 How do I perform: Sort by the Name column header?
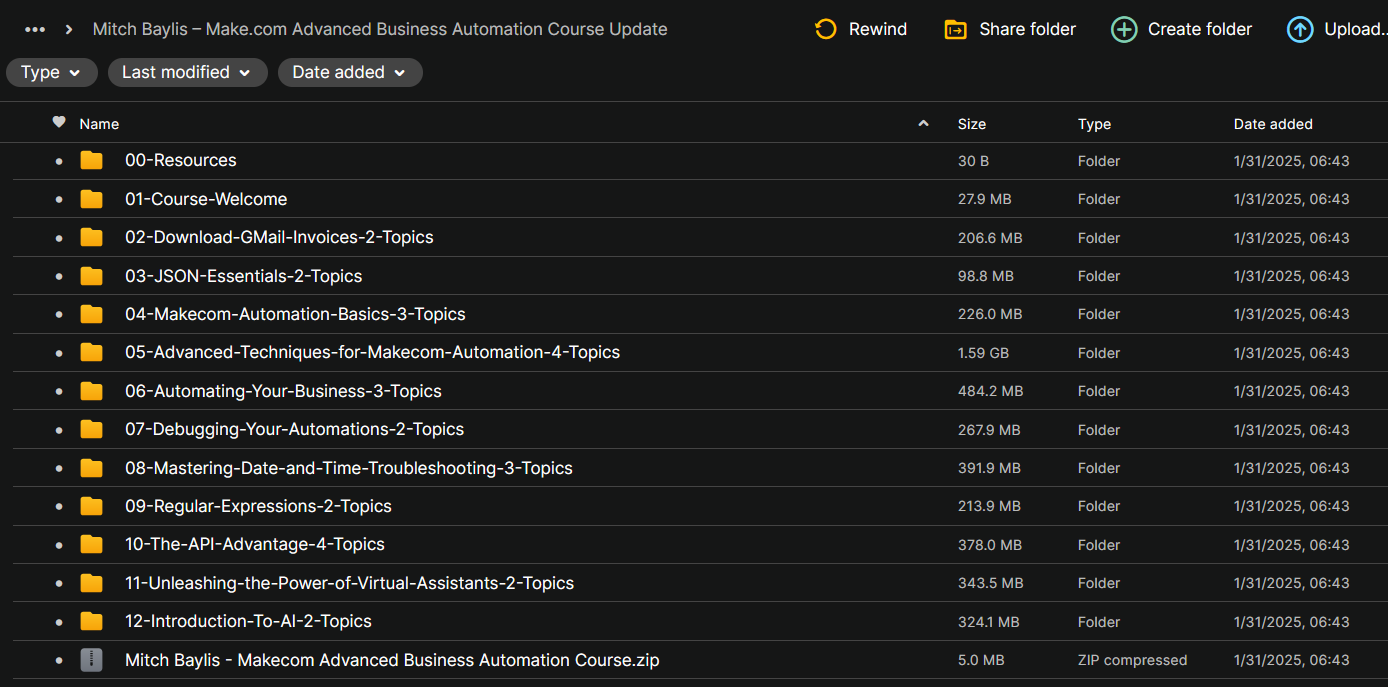(x=99, y=124)
